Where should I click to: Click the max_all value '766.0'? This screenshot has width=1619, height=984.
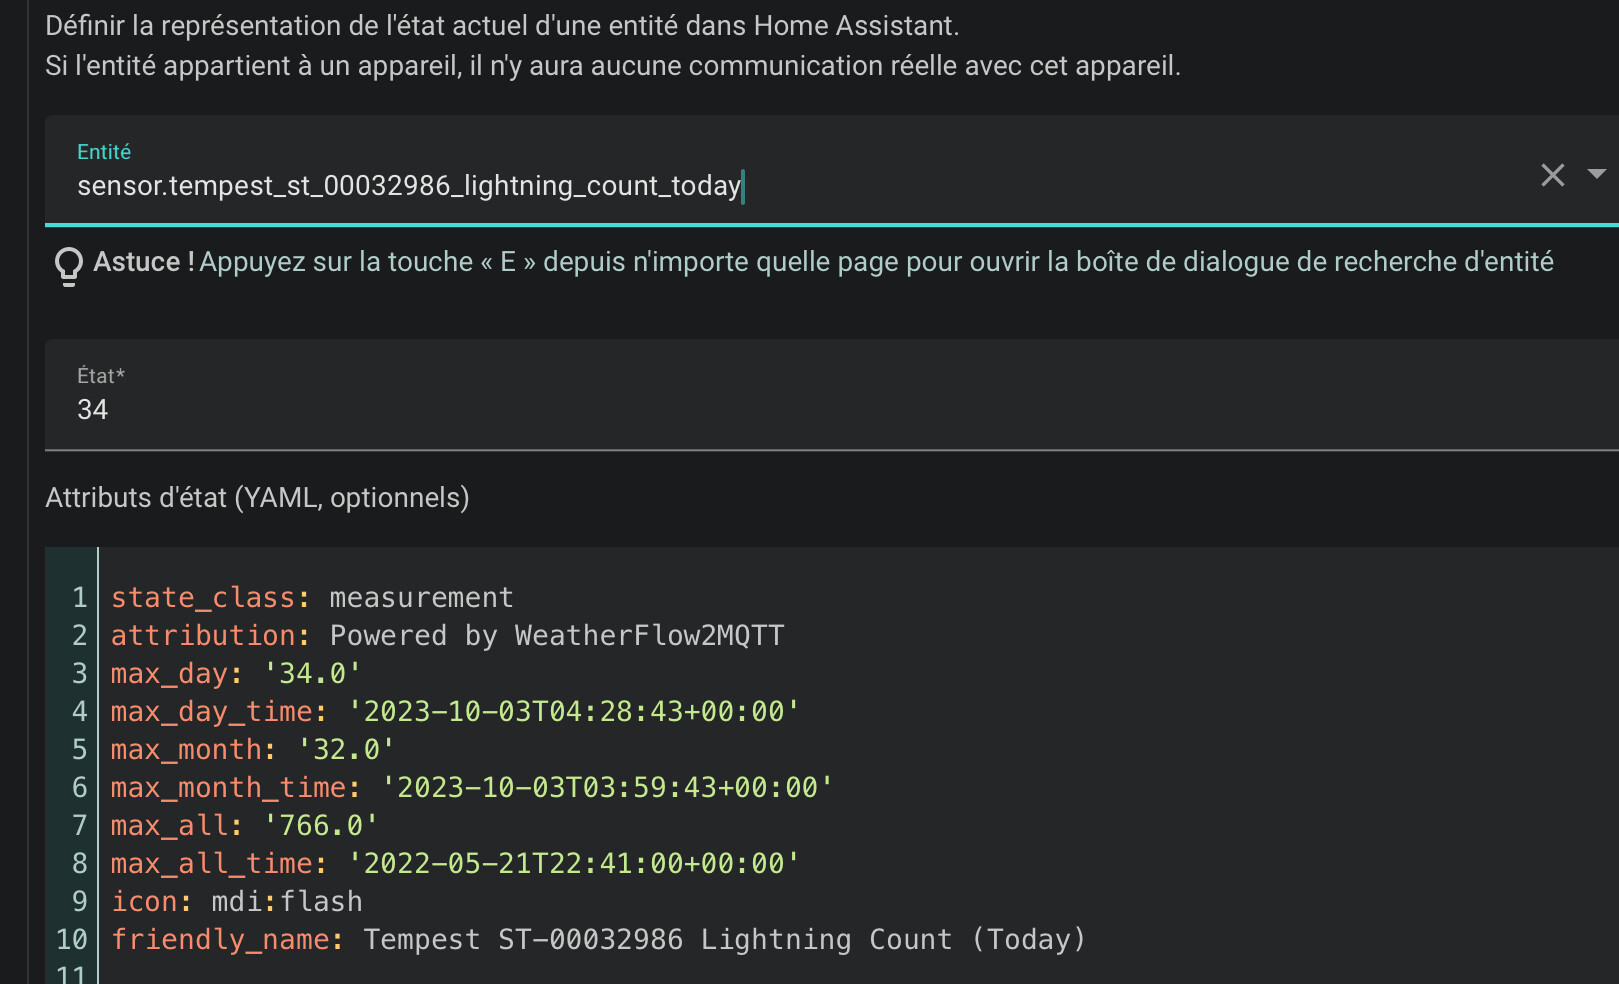(x=322, y=825)
